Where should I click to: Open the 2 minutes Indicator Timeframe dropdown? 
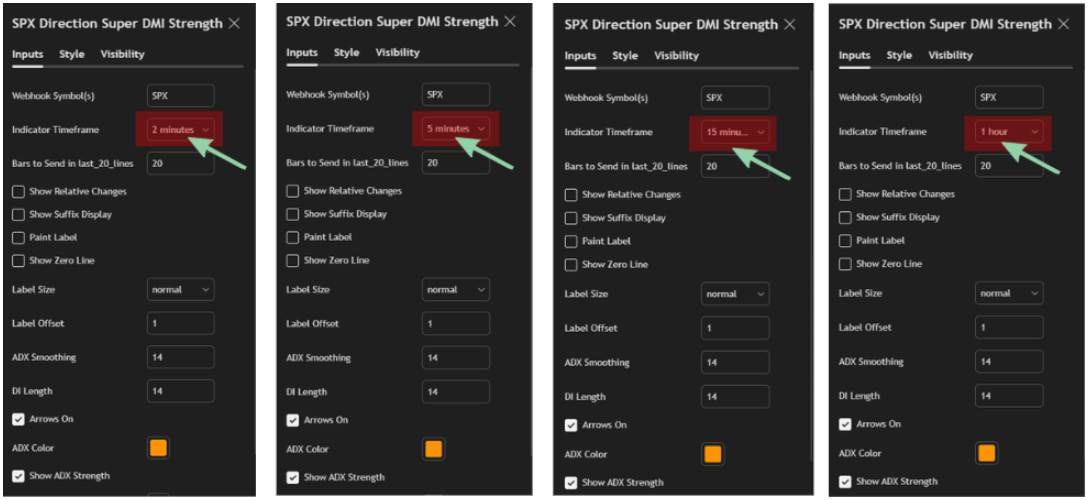click(180, 129)
